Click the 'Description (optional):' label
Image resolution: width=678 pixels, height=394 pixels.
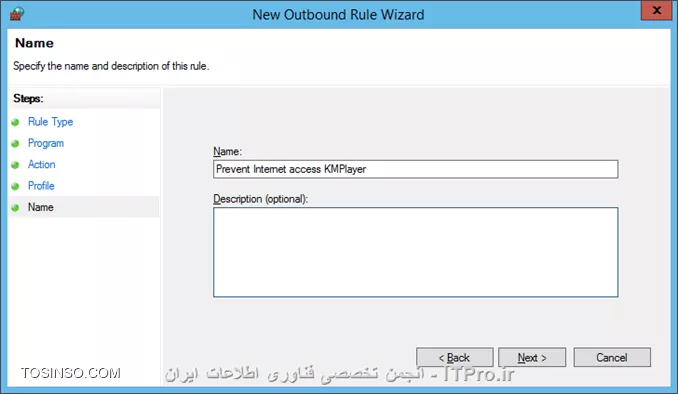click(260, 199)
